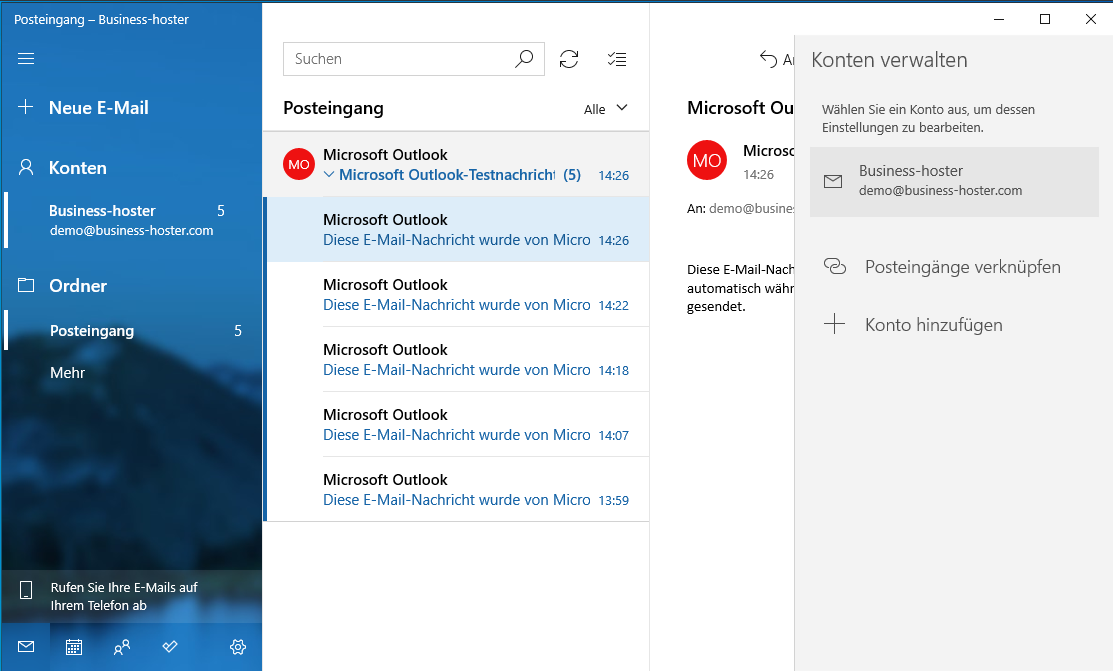Click the Ordner folder icon
Screen dimensions: 1113x671
(x=26, y=285)
